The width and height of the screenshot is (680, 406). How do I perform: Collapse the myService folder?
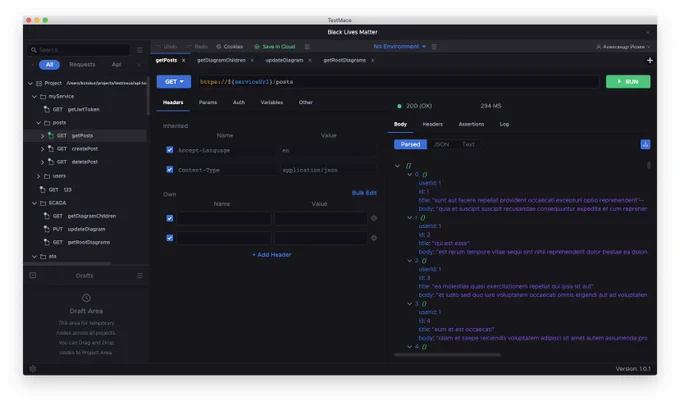tap(34, 96)
